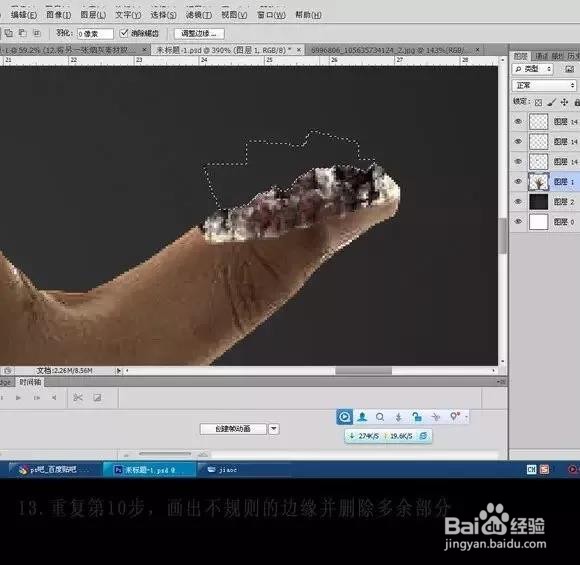
Task: Open the 图像(I) menu
Action: coord(58,15)
